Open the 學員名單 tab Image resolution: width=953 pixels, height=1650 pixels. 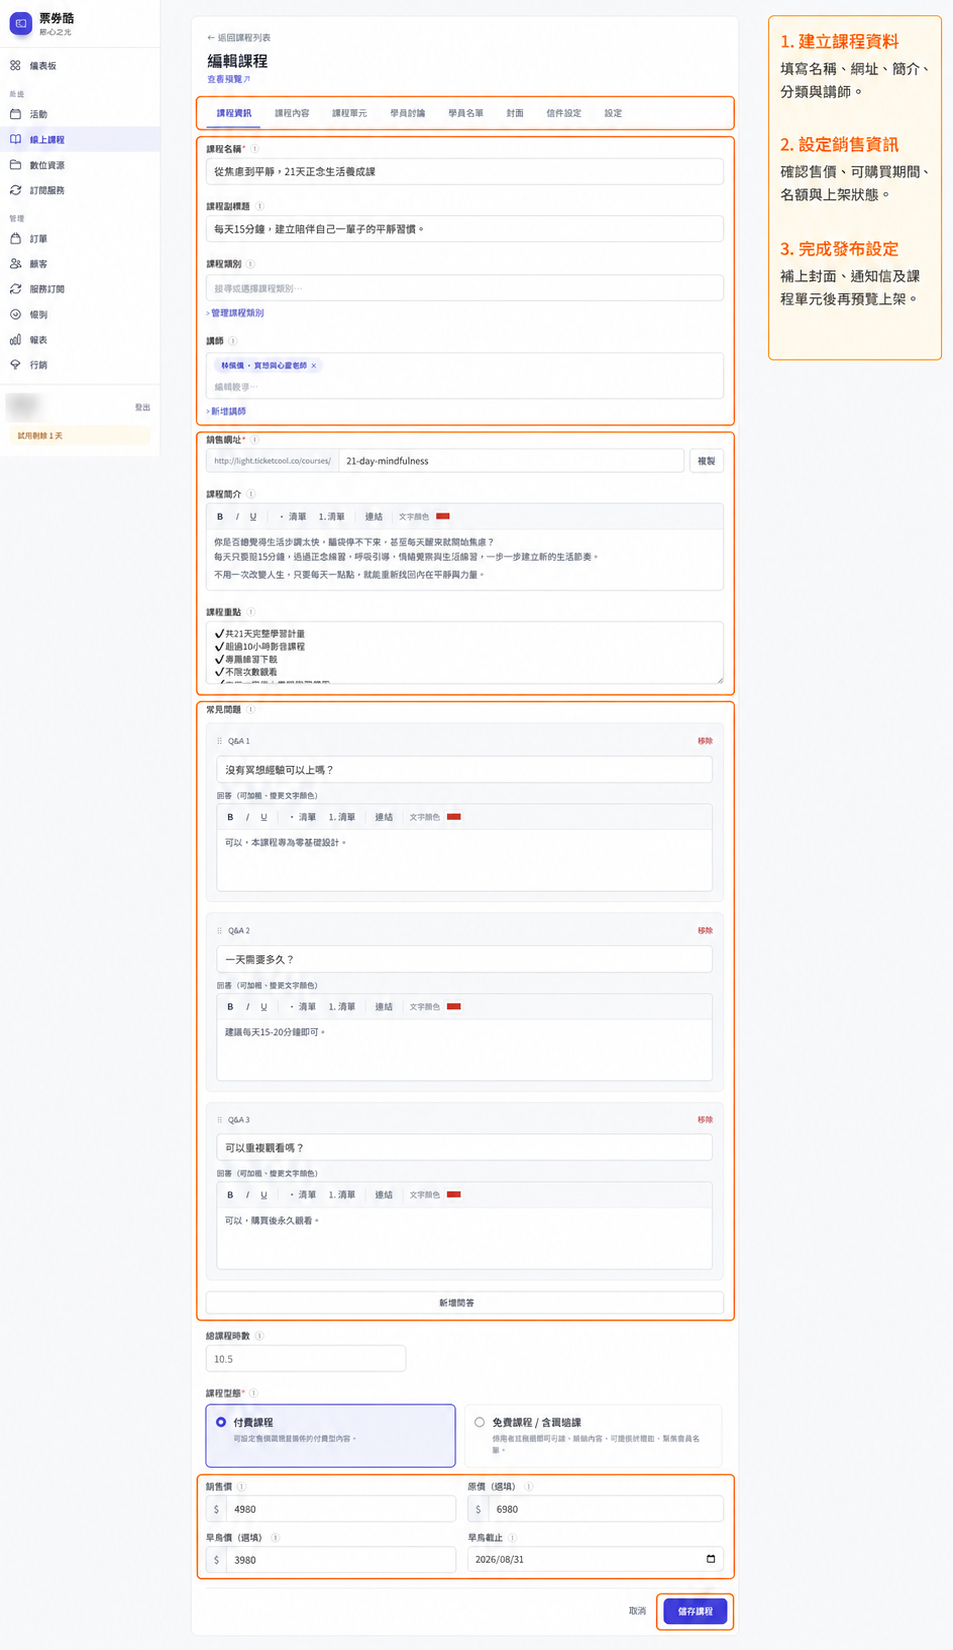click(465, 113)
